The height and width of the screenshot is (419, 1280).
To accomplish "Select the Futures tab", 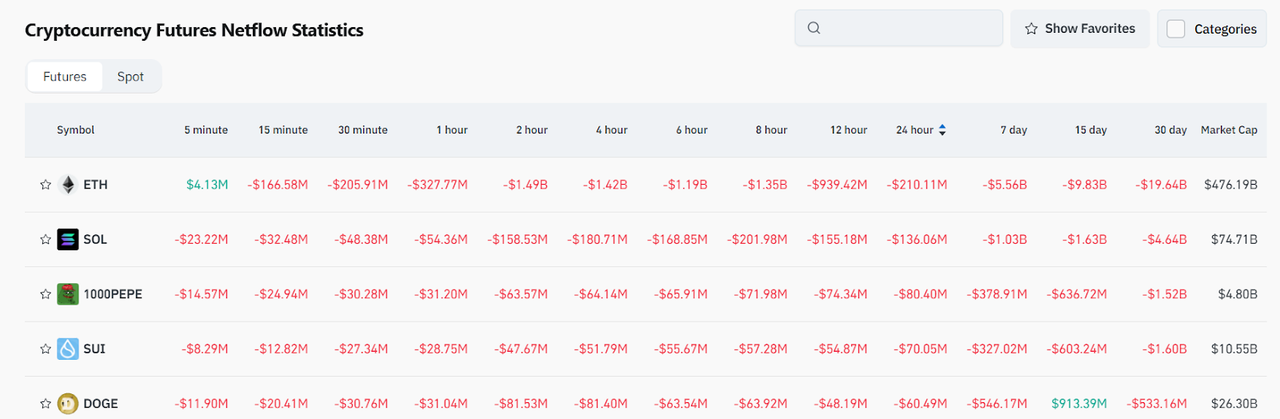I will coord(65,76).
